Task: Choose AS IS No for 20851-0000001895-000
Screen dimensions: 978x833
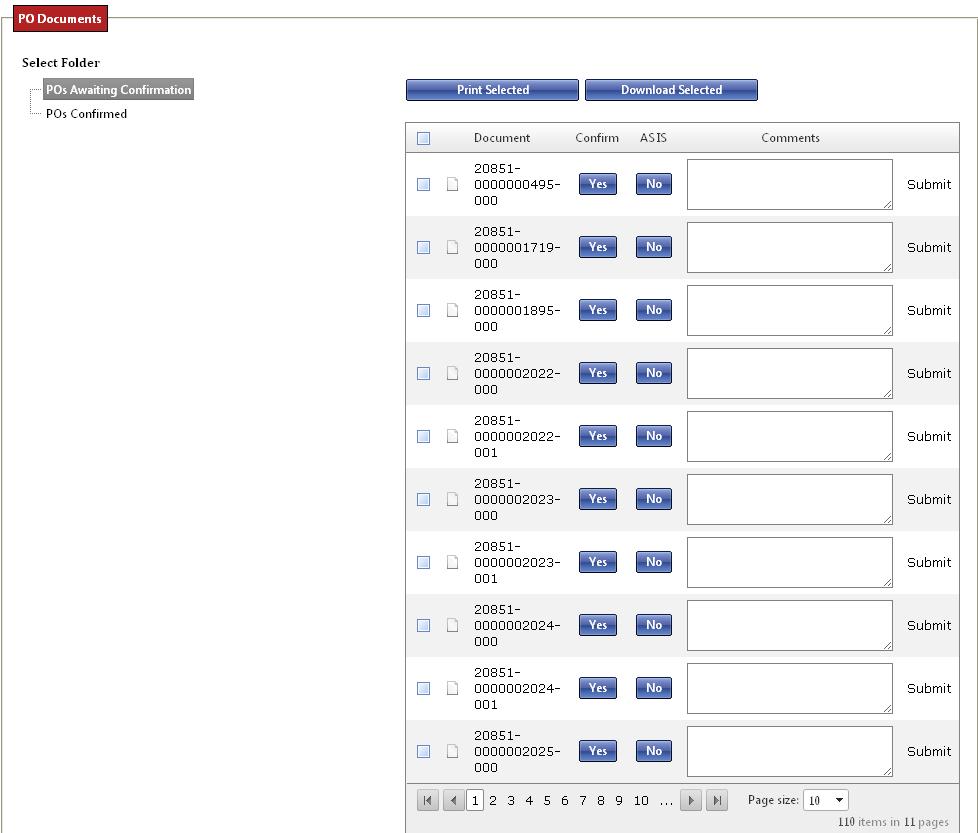Action: tap(654, 310)
